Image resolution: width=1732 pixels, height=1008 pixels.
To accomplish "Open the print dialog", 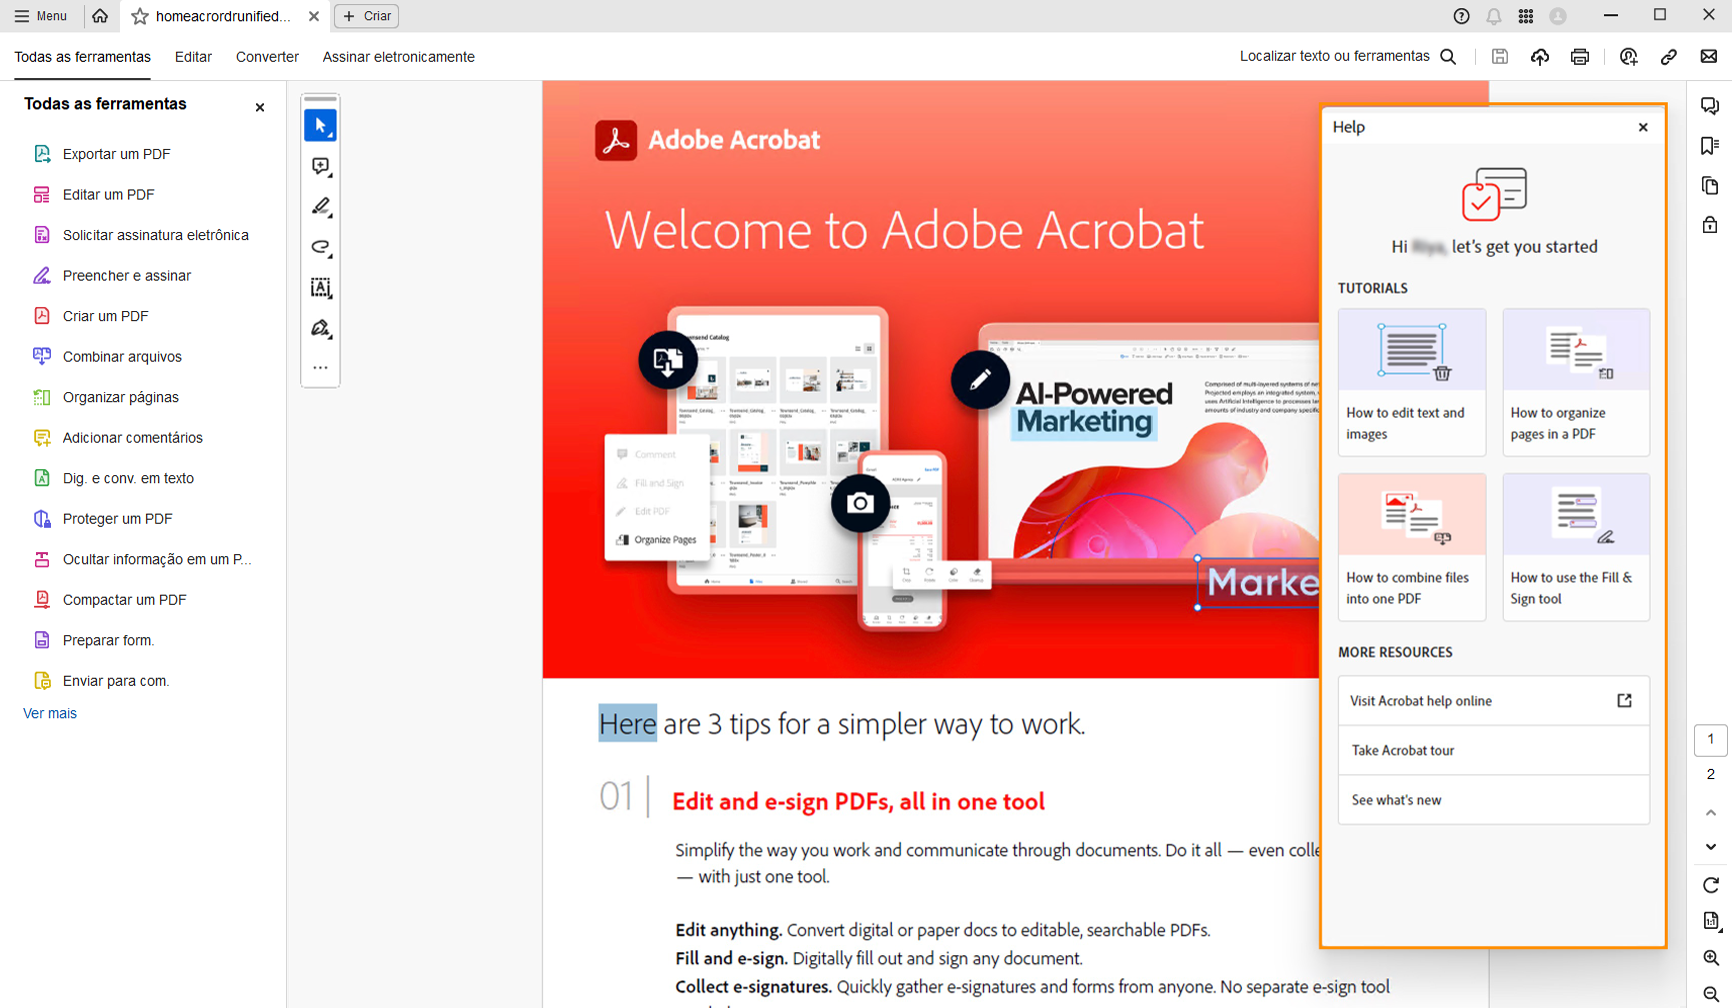I will point(1580,56).
